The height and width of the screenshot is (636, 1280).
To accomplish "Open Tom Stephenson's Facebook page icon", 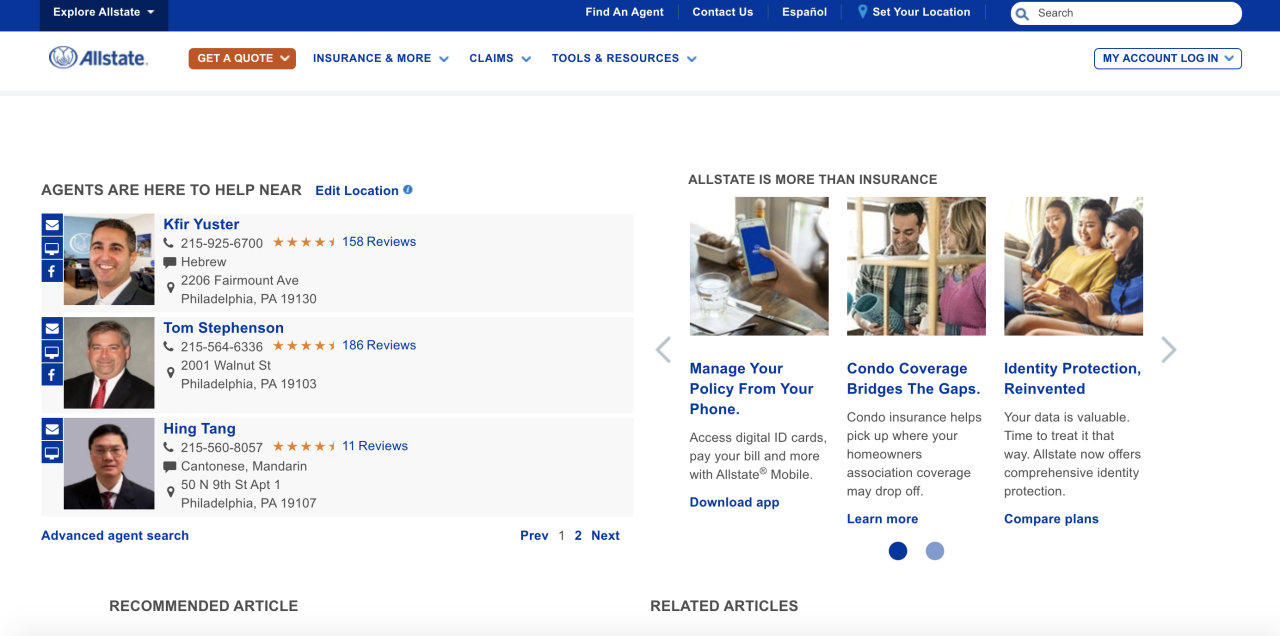I will 51,374.
